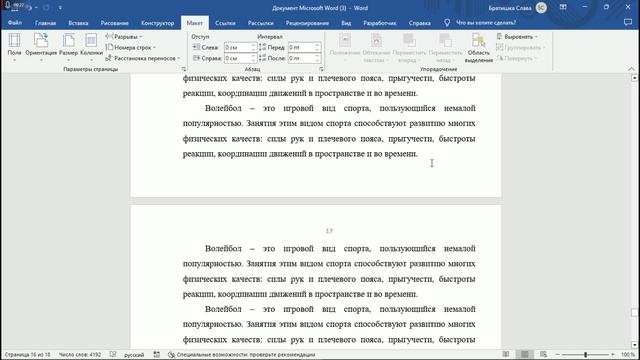640x360 pixels.
Task: Click the proofing errors book icon
Action: click(x=113, y=355)
